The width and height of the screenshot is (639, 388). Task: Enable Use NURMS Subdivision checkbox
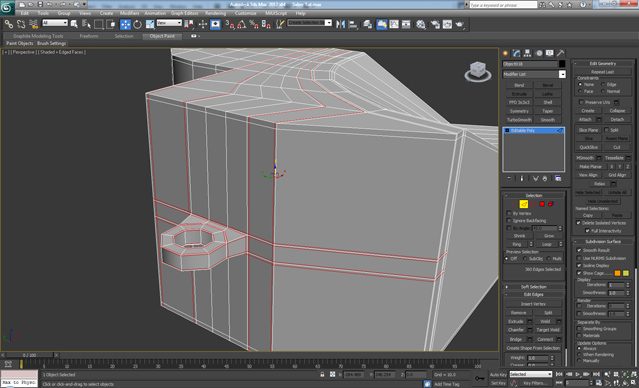coord(579,258)
